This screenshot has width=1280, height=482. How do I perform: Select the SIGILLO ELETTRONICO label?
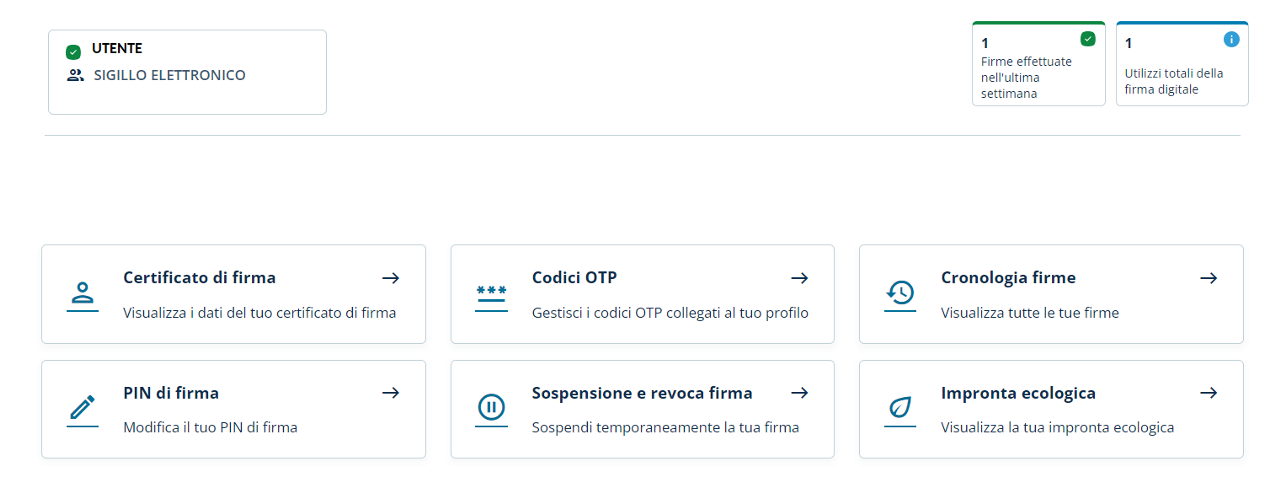(x=169, y=75)
